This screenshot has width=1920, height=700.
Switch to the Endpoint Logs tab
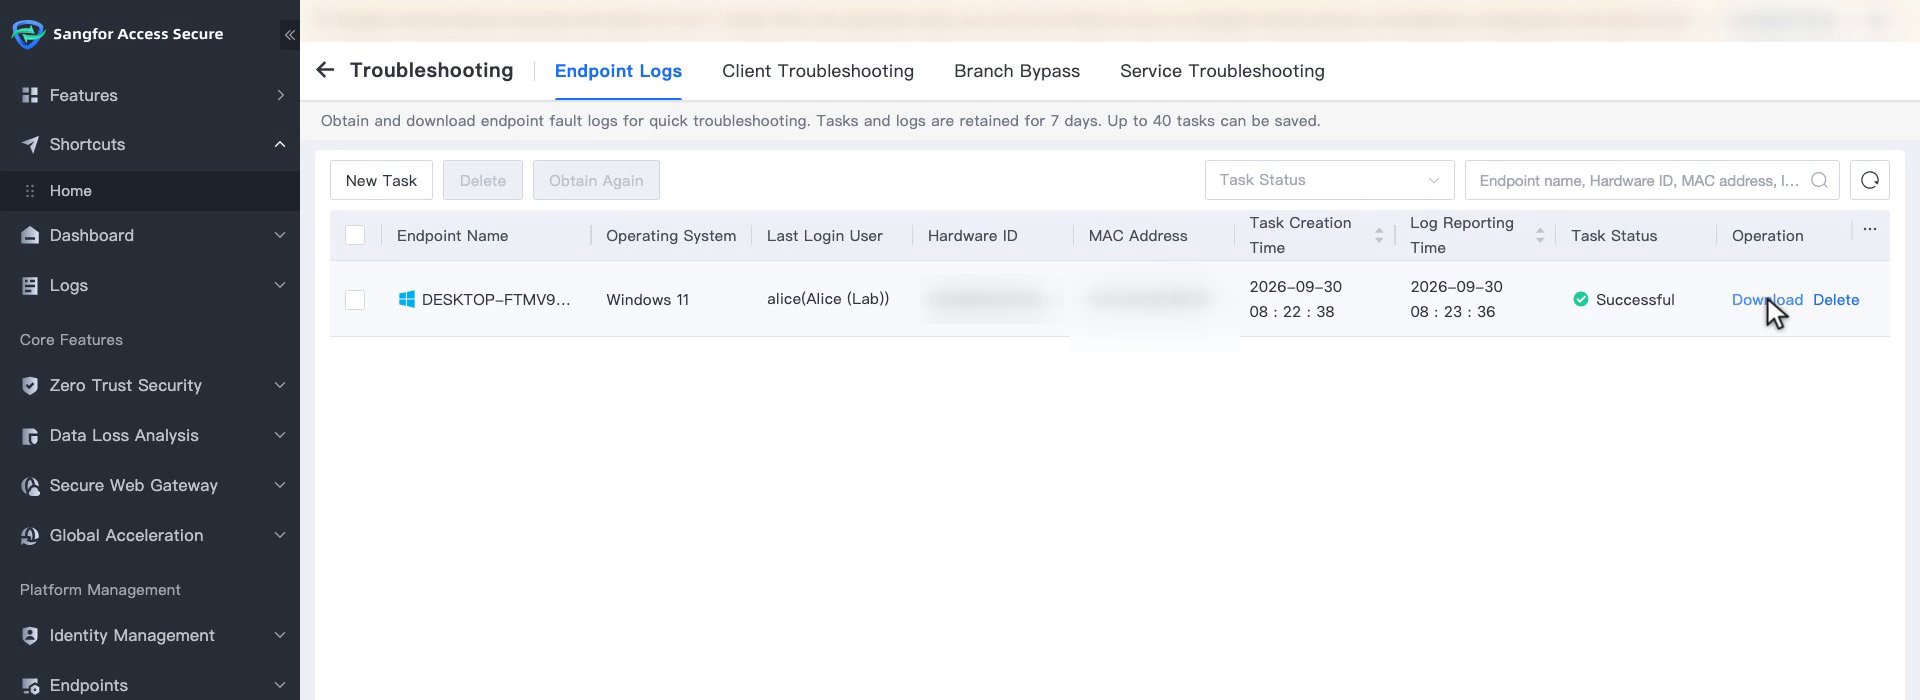(x=618, y=71)
